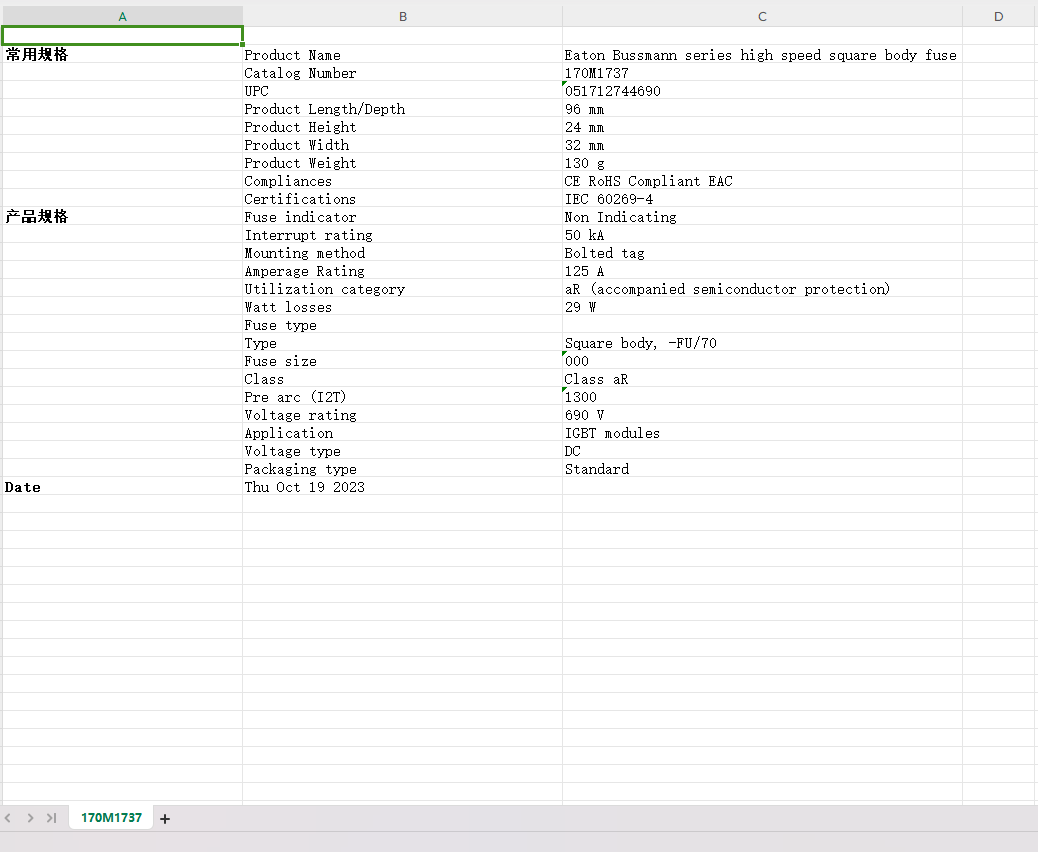Viewport: 1038px width, 852px height.
Task: Select the Product Weight cell
Action: (x=402, y=162)
